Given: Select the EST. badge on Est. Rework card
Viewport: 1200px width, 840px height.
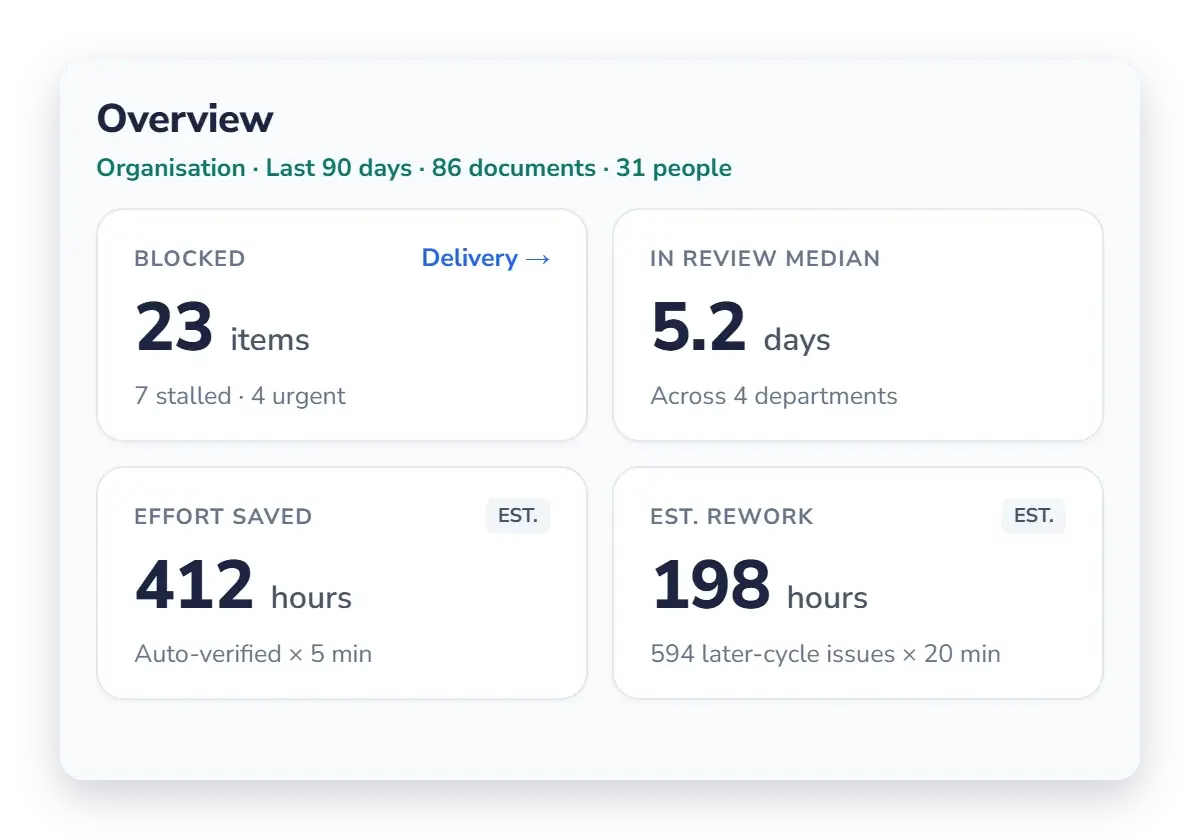Looking at the screenshot, I should point(1034,516).
